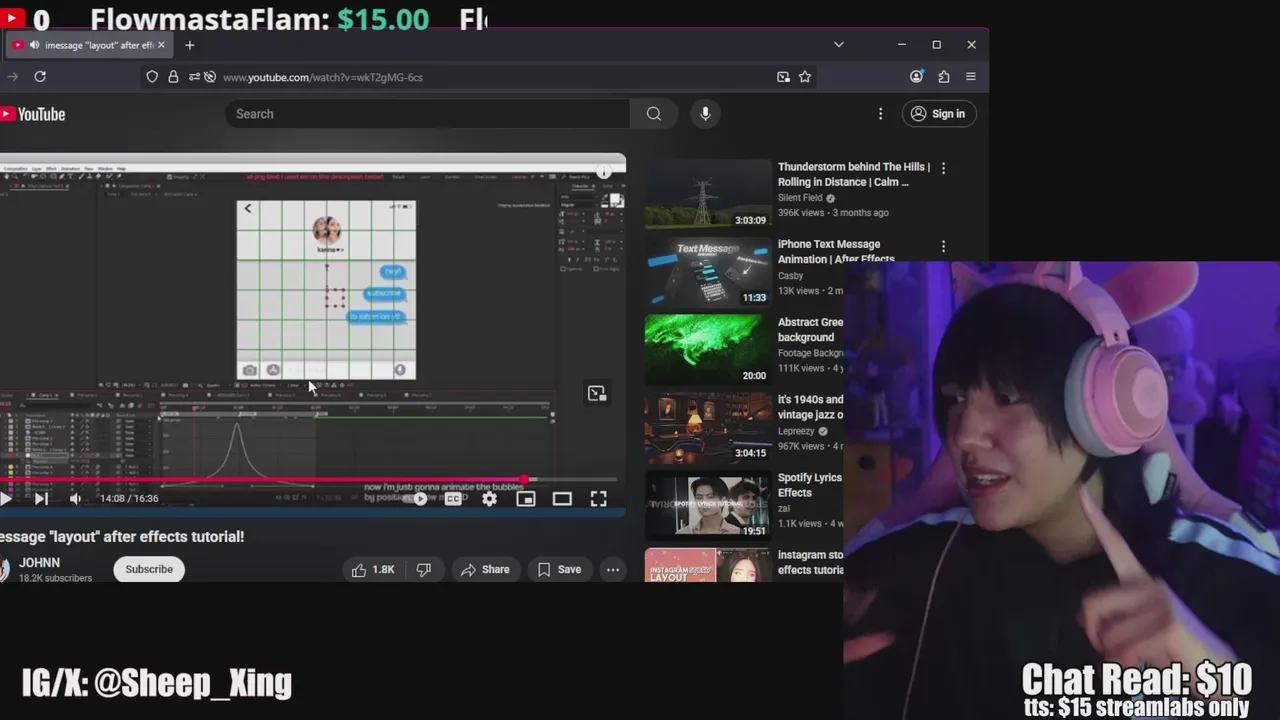Viewport: 1280px width, 720px height.
Task: Open more actions menu beside Save
Action: coord(613,569)
